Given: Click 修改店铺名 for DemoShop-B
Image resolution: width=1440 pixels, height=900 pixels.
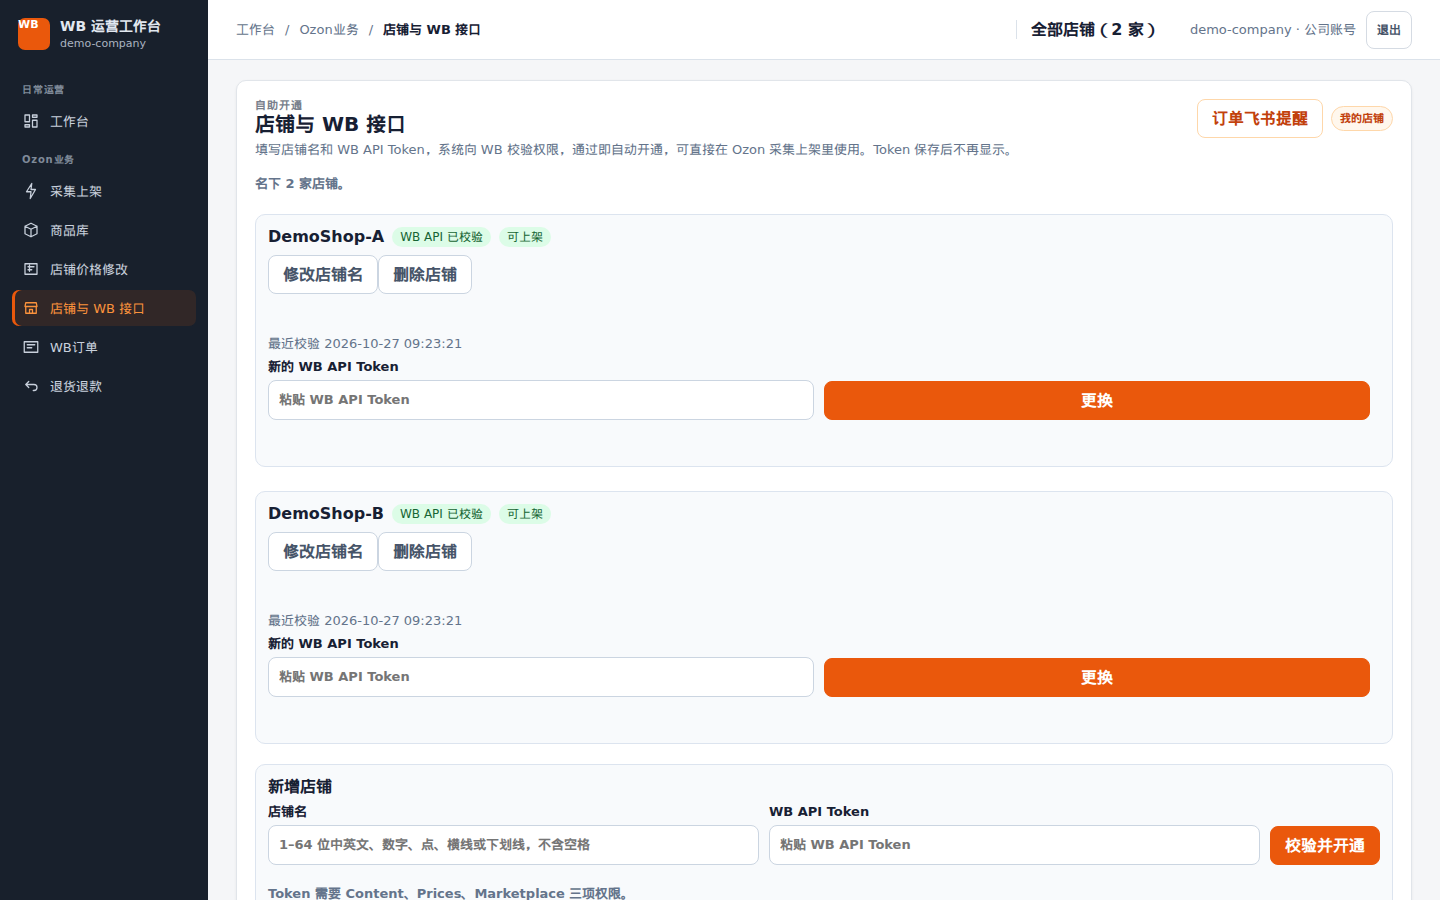Looking at the screenshot, I should (323, 552).
